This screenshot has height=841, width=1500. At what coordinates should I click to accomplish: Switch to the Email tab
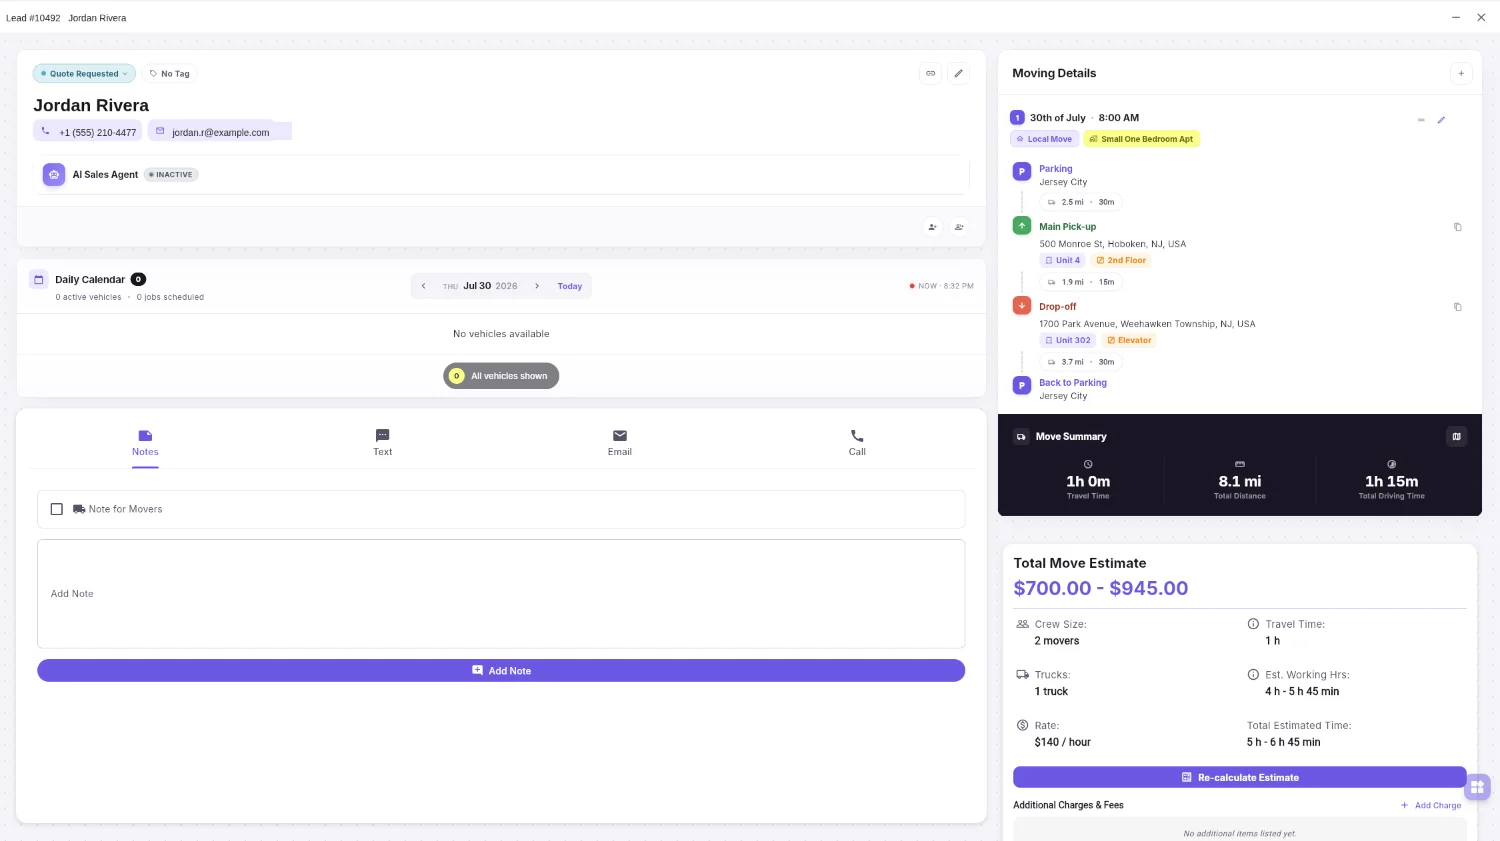tap(620, 443)
